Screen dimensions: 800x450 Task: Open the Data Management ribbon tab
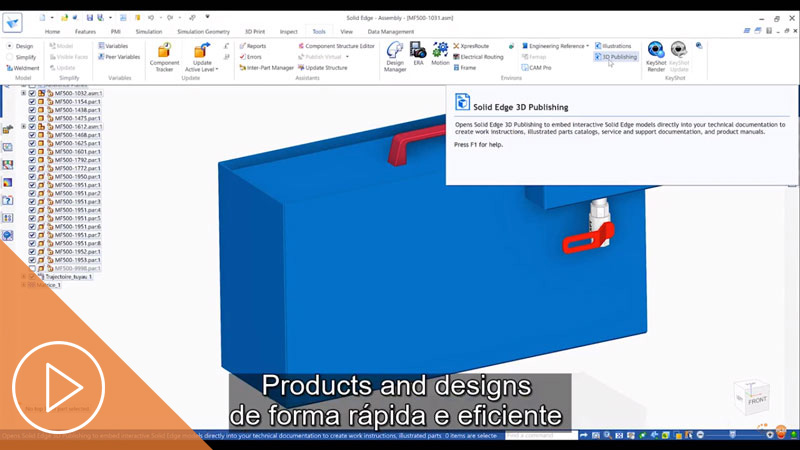(391, 32)
